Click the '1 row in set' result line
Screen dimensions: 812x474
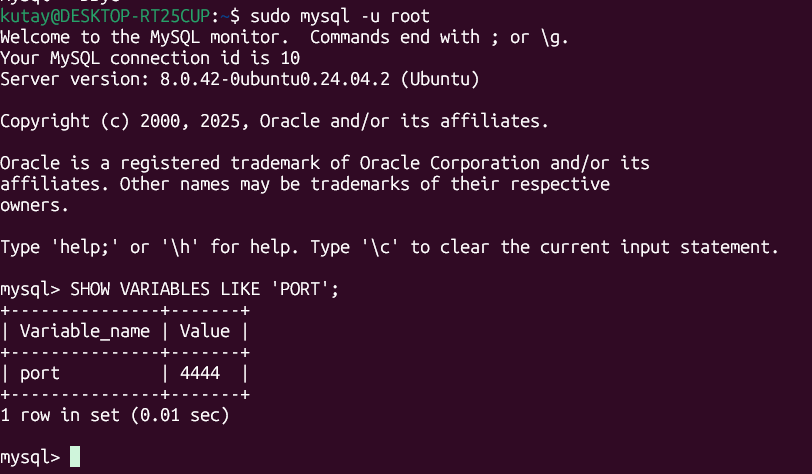tap(60, 415)
